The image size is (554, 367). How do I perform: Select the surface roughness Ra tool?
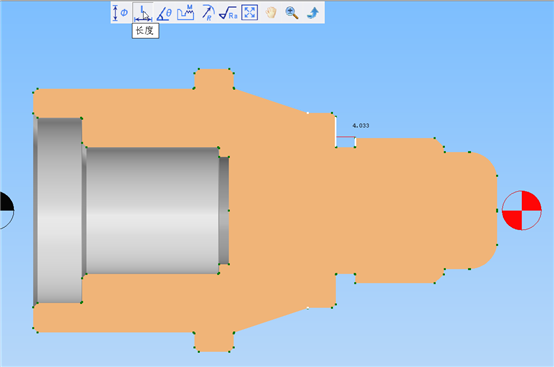[x=228, y=13]
